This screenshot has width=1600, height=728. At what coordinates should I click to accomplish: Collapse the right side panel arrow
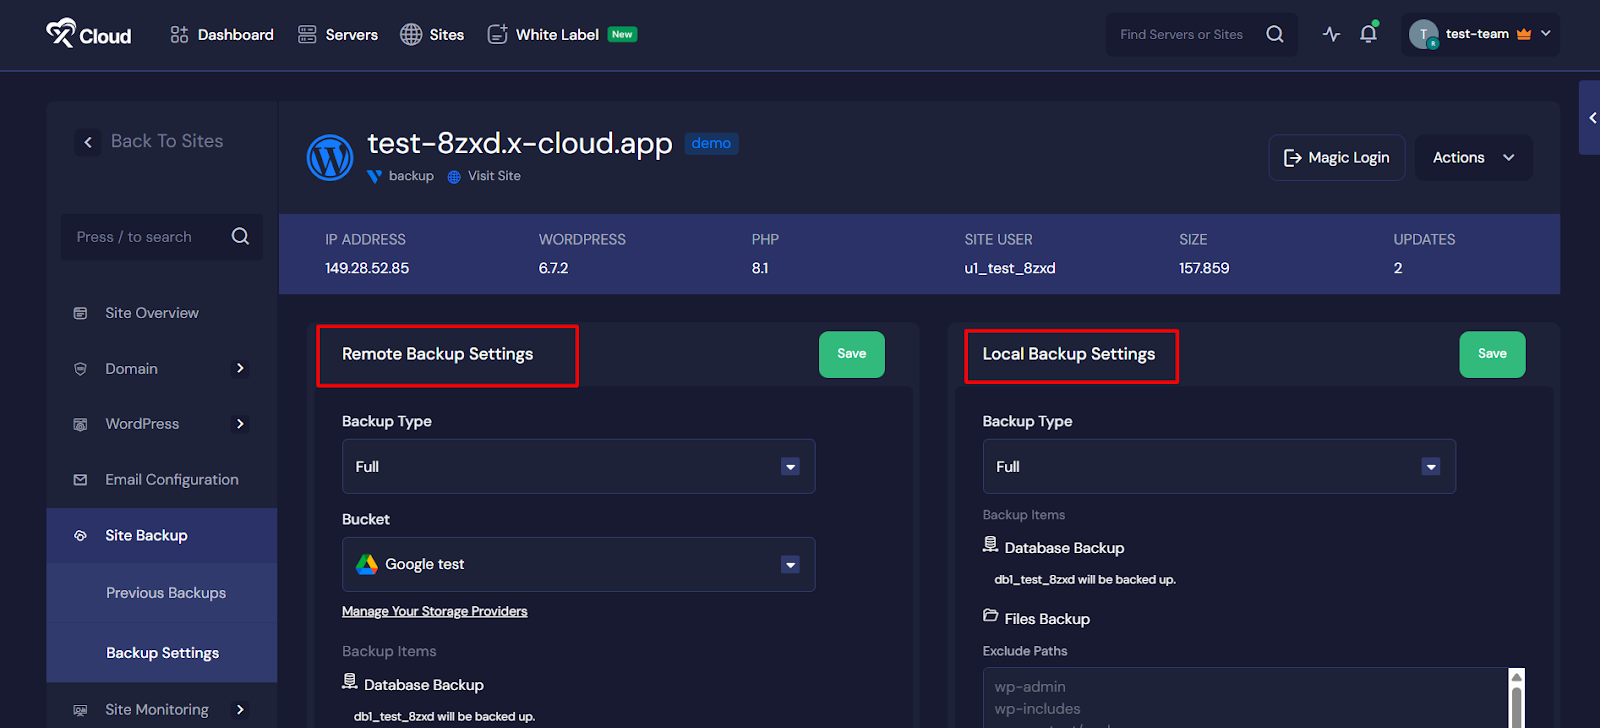click(1591, 118)
